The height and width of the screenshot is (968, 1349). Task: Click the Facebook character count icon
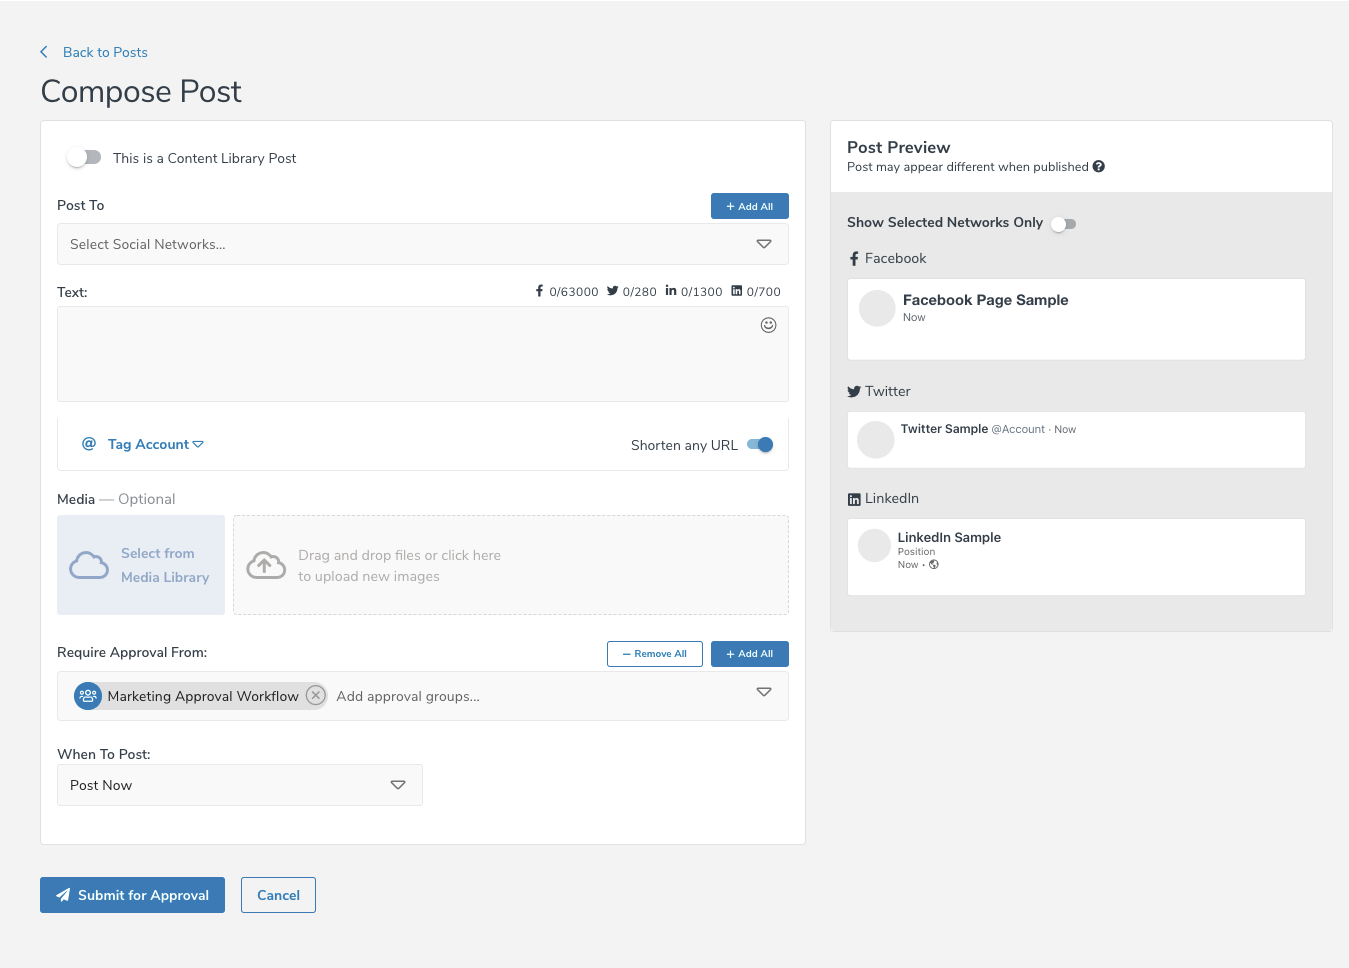pos(540,291)
